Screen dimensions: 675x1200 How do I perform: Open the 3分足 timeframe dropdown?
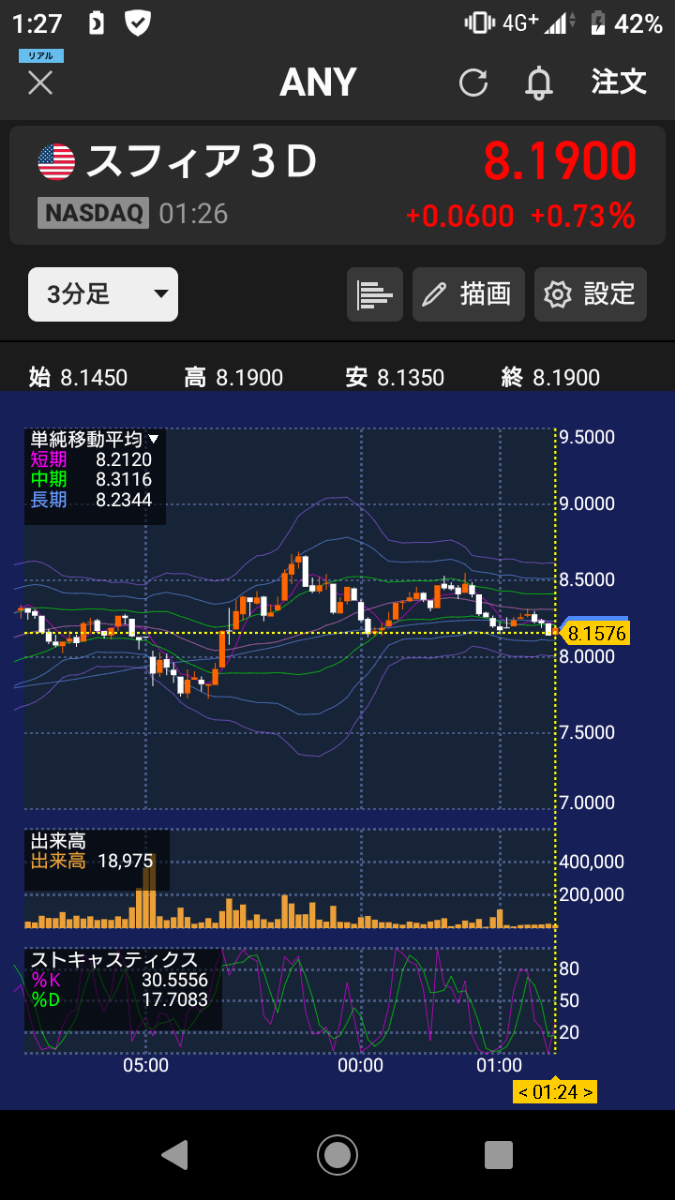point(103,294)
